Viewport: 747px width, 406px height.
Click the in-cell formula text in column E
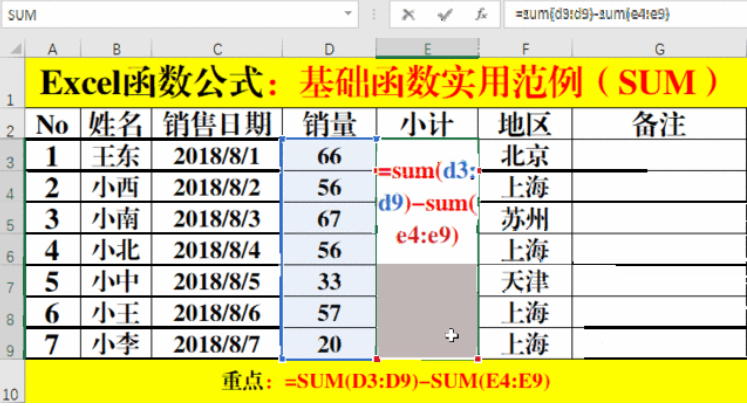(427, 203)
